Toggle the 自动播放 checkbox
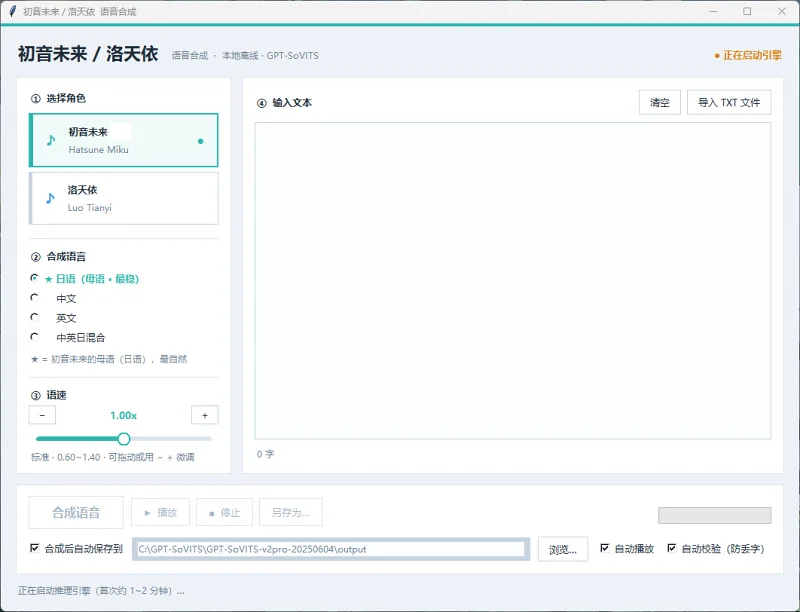 [605, 548]
